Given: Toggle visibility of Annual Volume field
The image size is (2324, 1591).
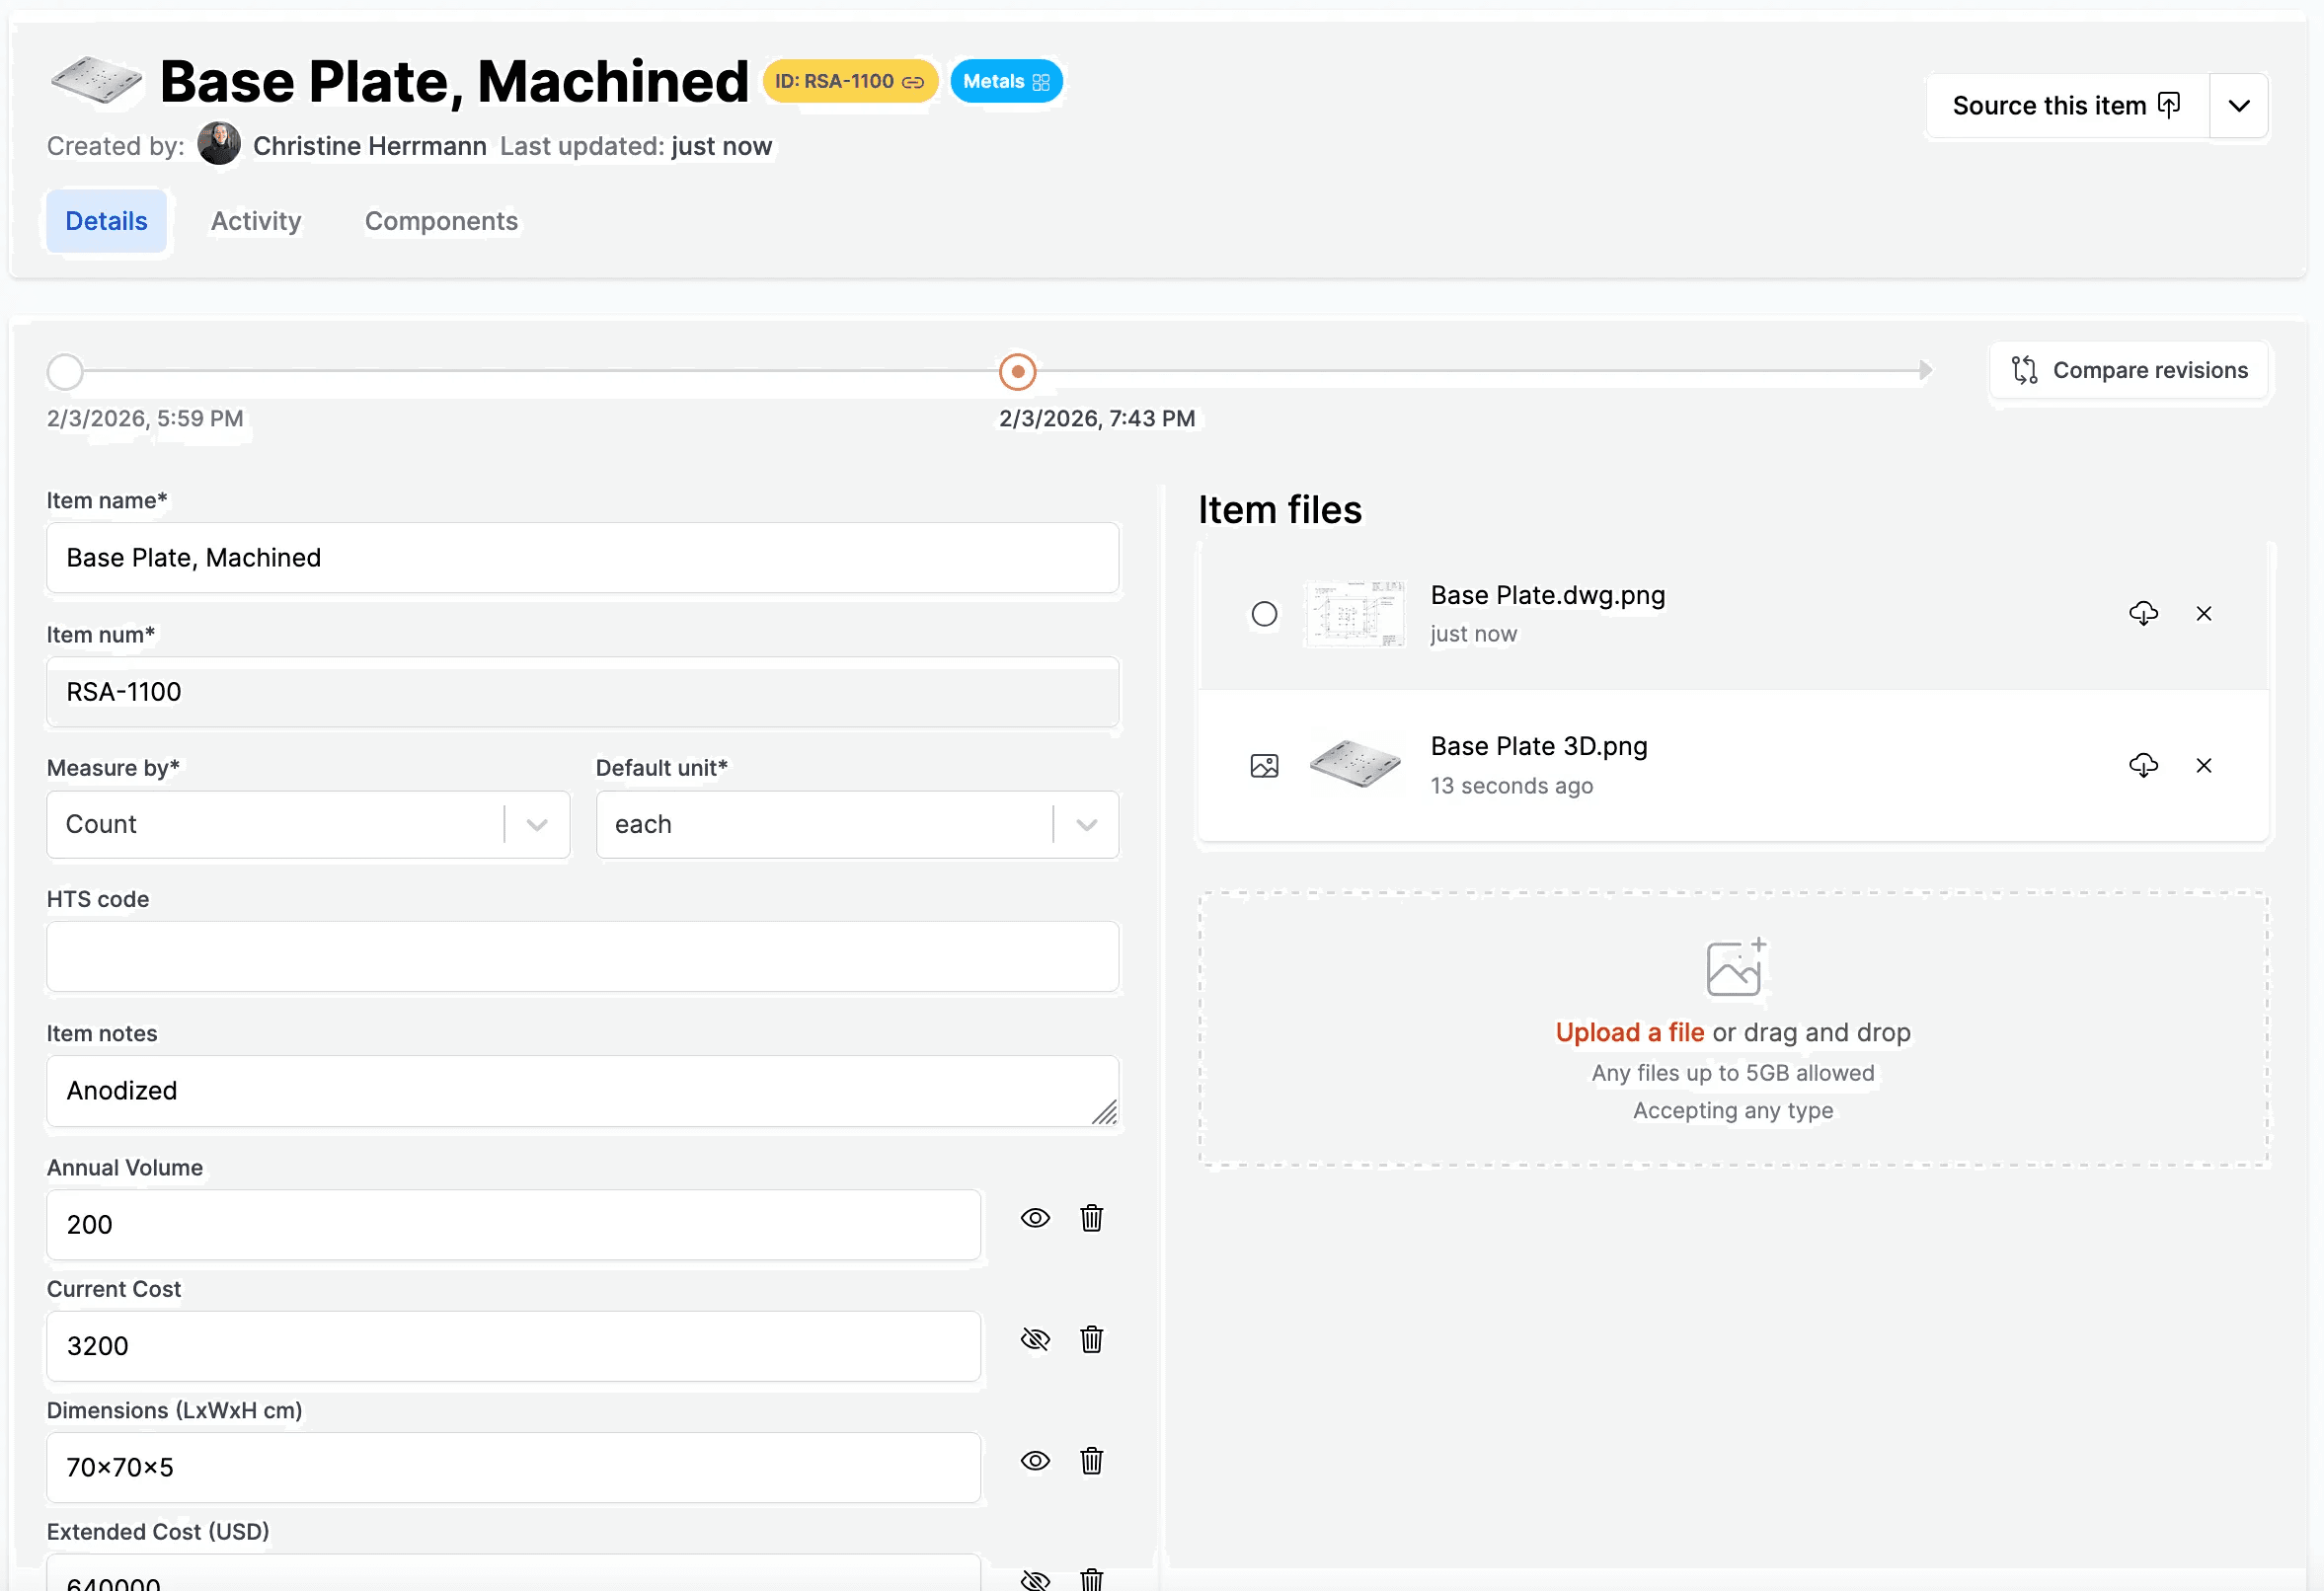Looking at the screenshot, I should (1035, 1218).
